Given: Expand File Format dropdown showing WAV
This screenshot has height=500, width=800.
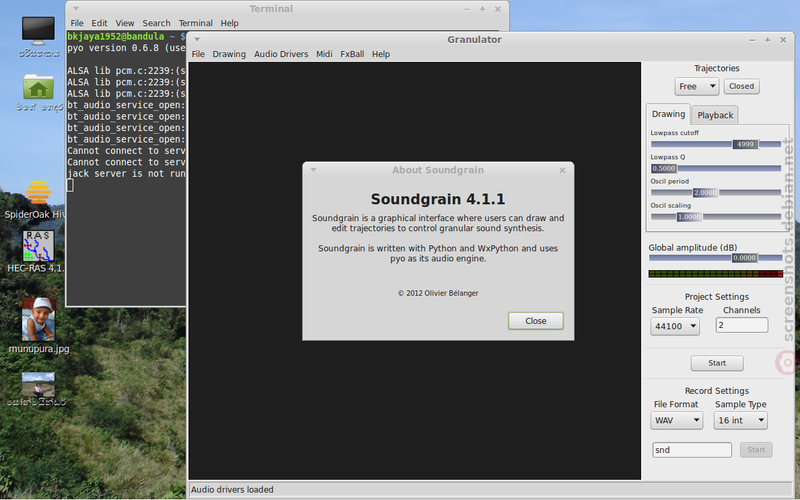Looking at the screenshot, I should coord(677,420).
